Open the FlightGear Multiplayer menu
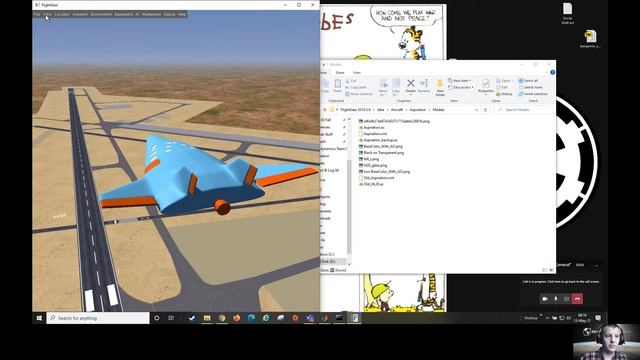This screenshot has height=360, width=640. coord(151,14)
